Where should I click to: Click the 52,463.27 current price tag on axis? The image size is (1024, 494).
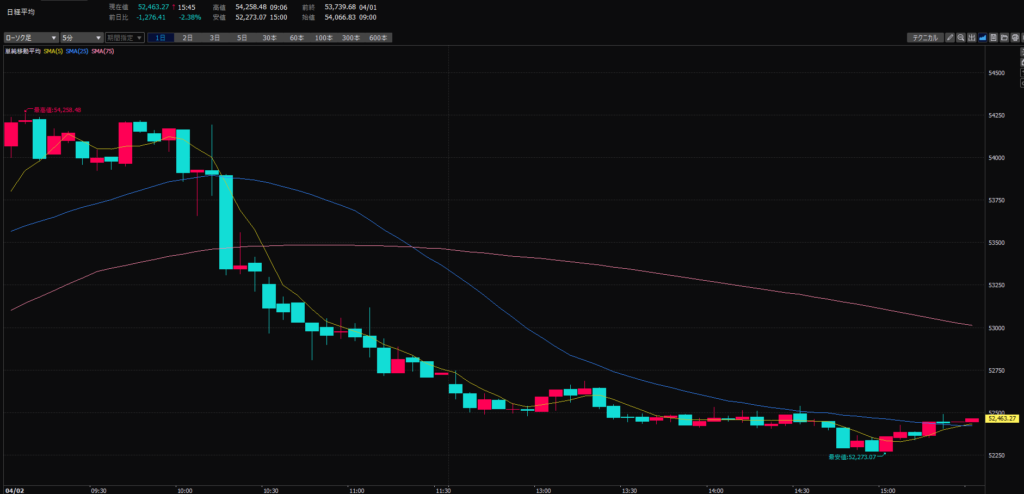1001,419
